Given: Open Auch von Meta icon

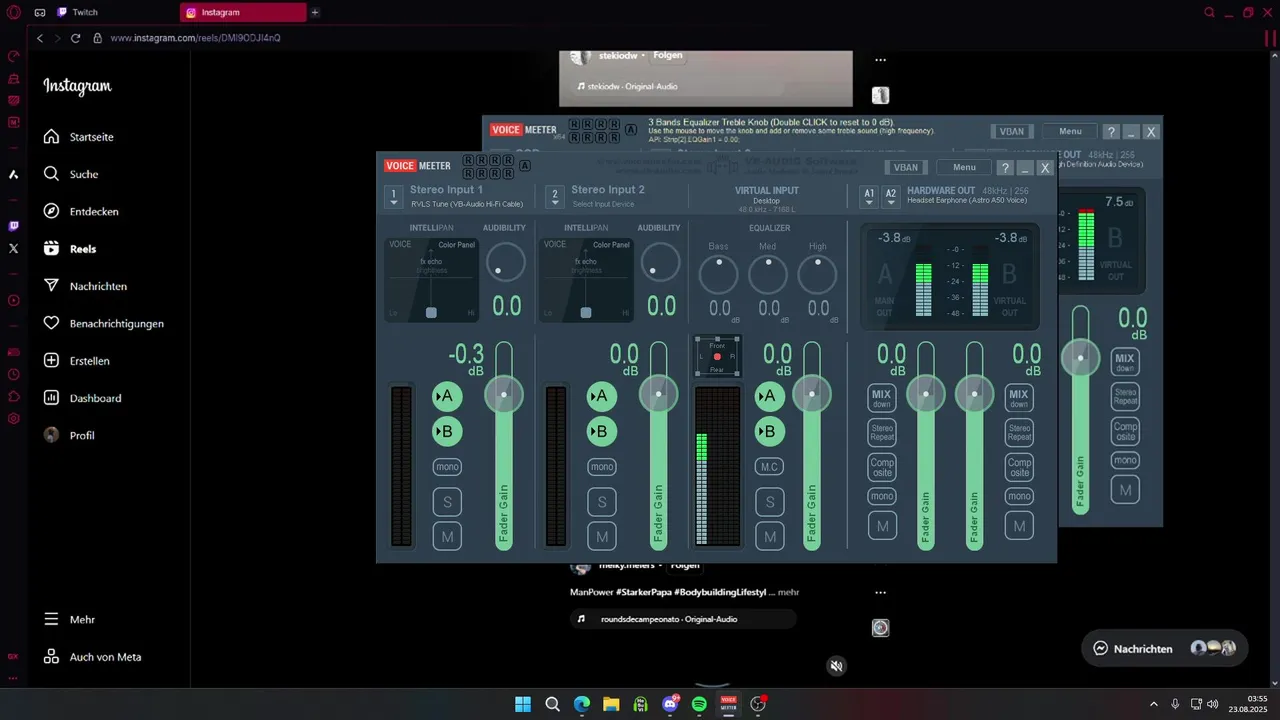Looking at the screenshot, I should [x=52, y=657].
